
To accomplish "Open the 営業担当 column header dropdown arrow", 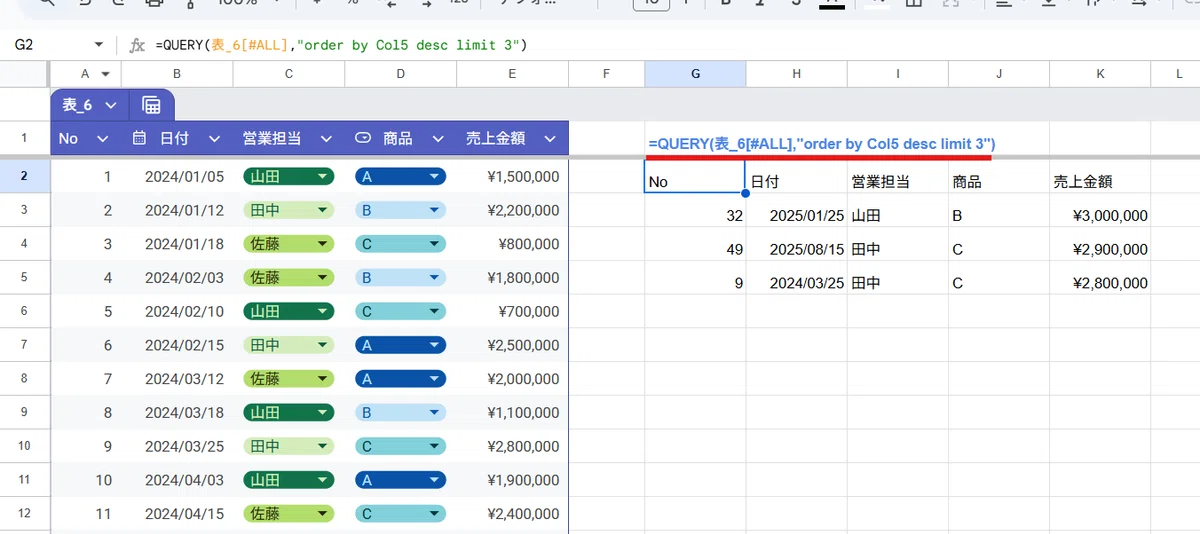I will point(325,139).
